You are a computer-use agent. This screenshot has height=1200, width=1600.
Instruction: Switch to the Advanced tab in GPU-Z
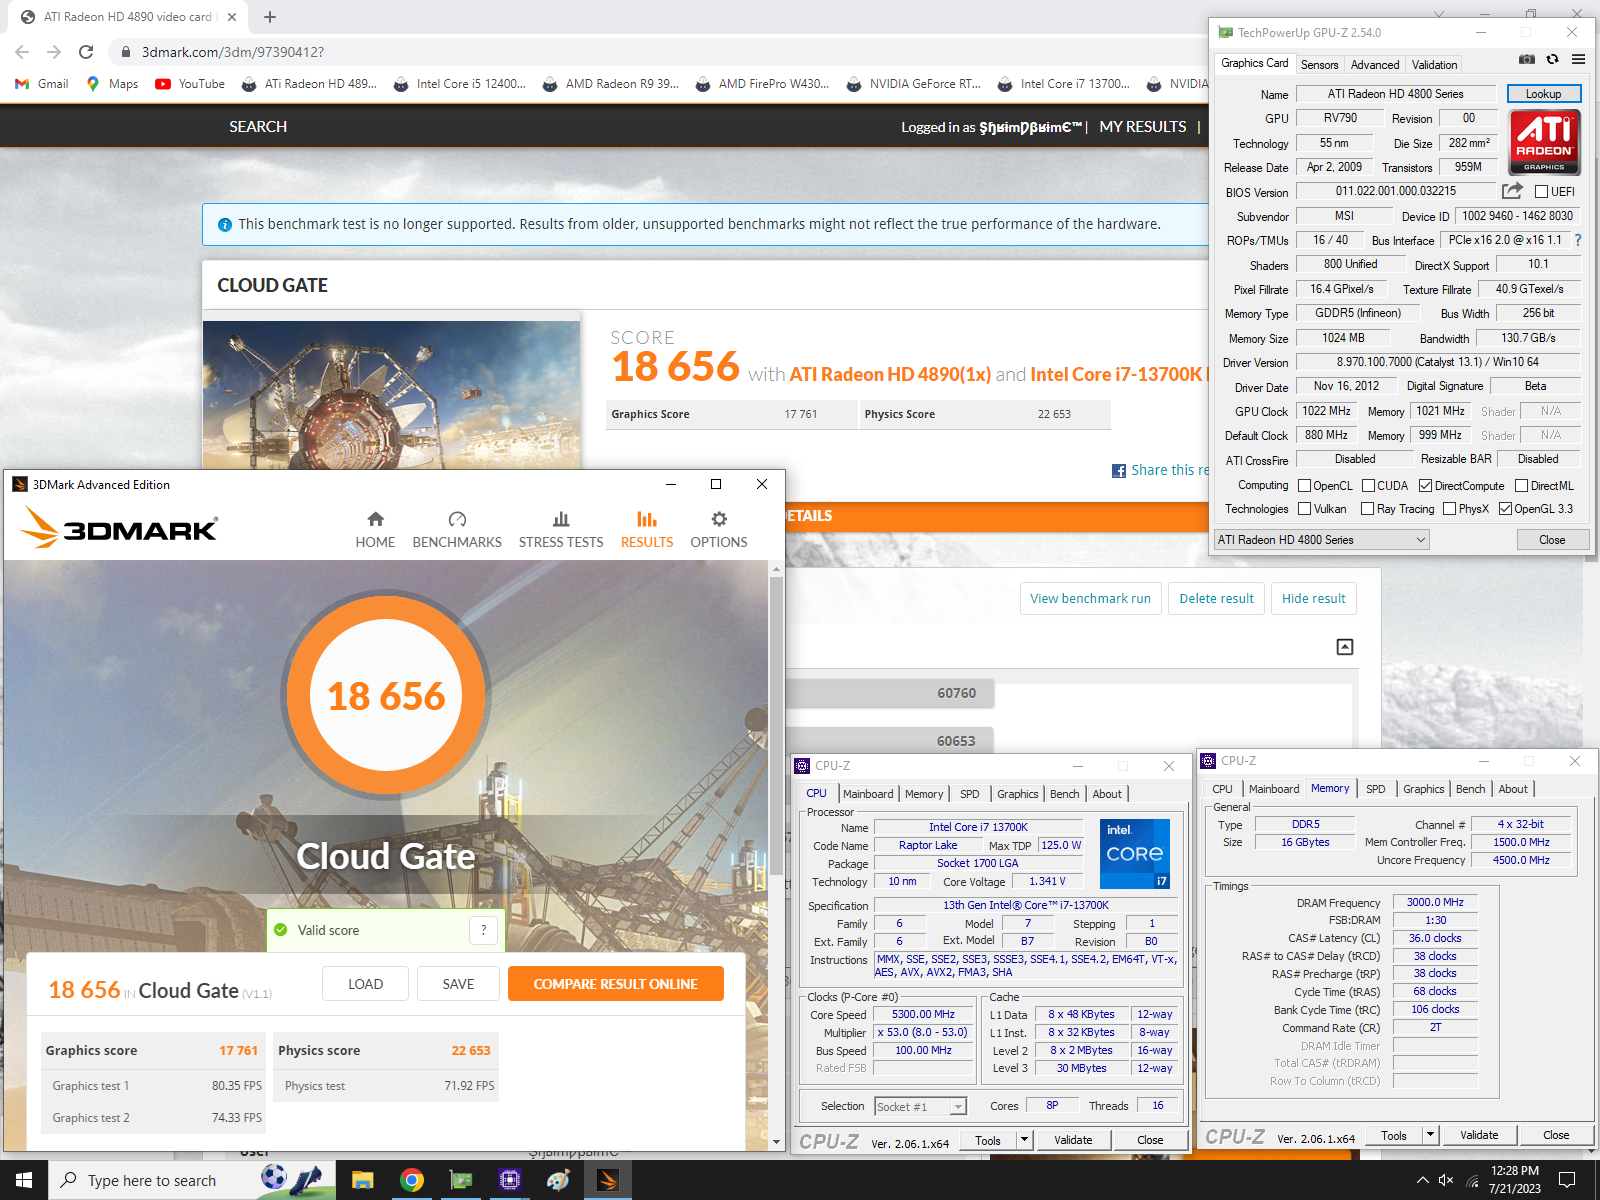pos(1375,65)
